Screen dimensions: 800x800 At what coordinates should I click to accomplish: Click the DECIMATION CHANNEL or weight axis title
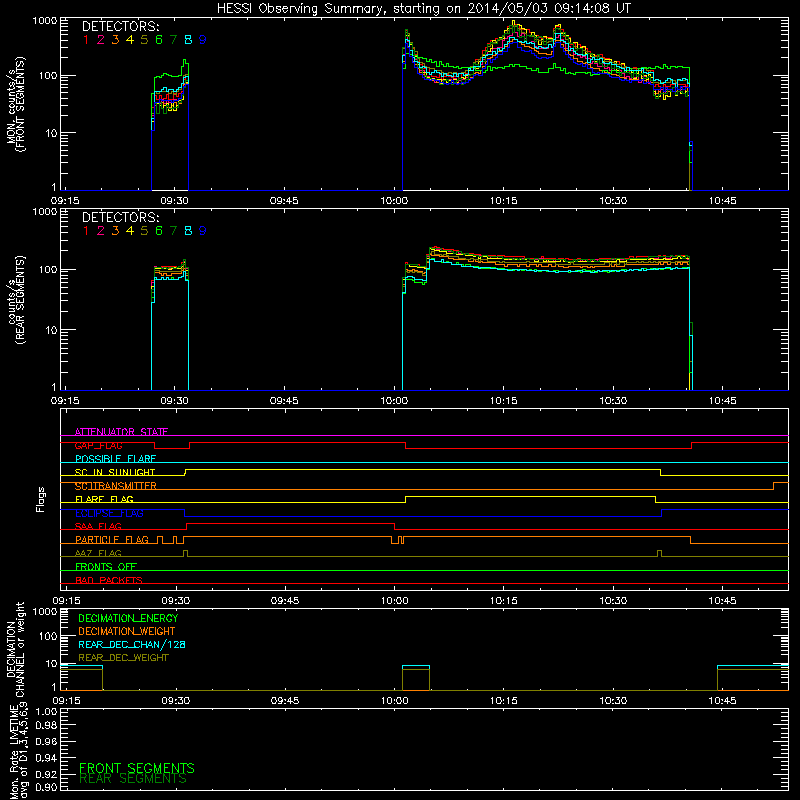15,649
